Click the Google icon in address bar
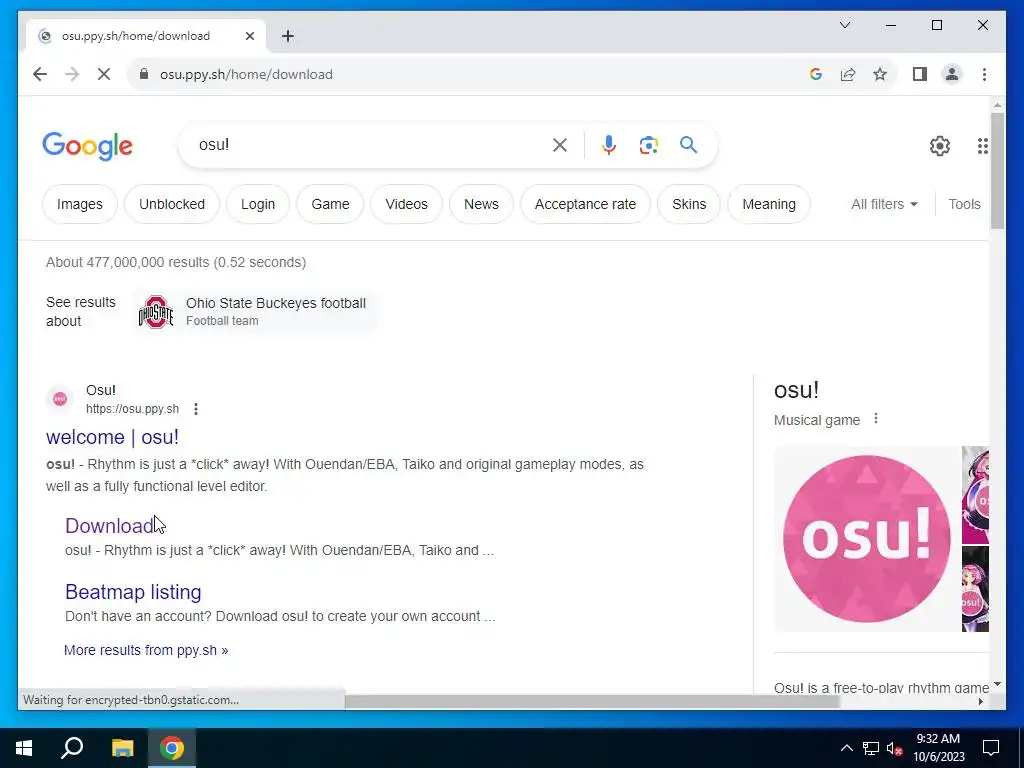The image size is (1024, 768). pos(816,74)
